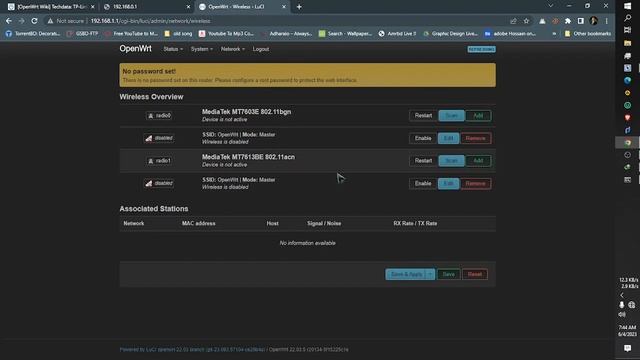Viewport: 640px width, 360px height.
Task: Click disabled badge under MT7603E radio
Action: (x=159, y=138)
